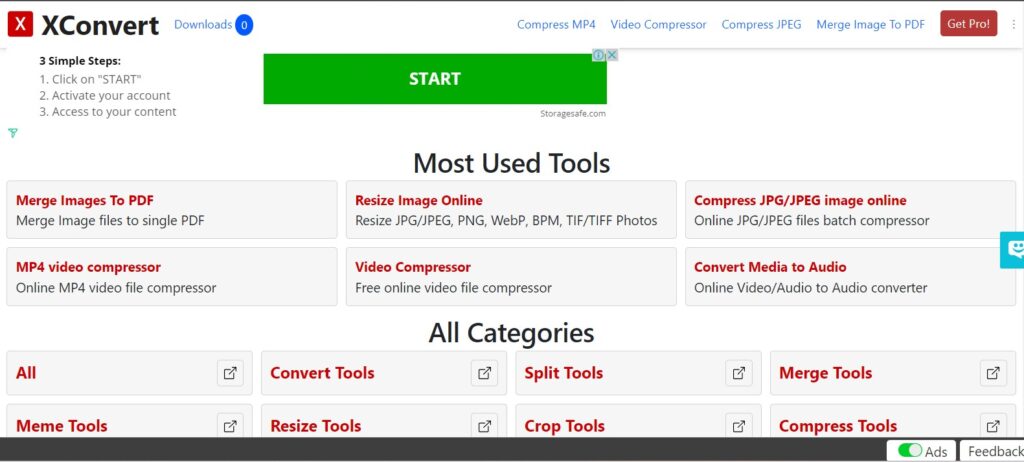
Task: Click the red XConvert logo icon
Action: [20, 24]
